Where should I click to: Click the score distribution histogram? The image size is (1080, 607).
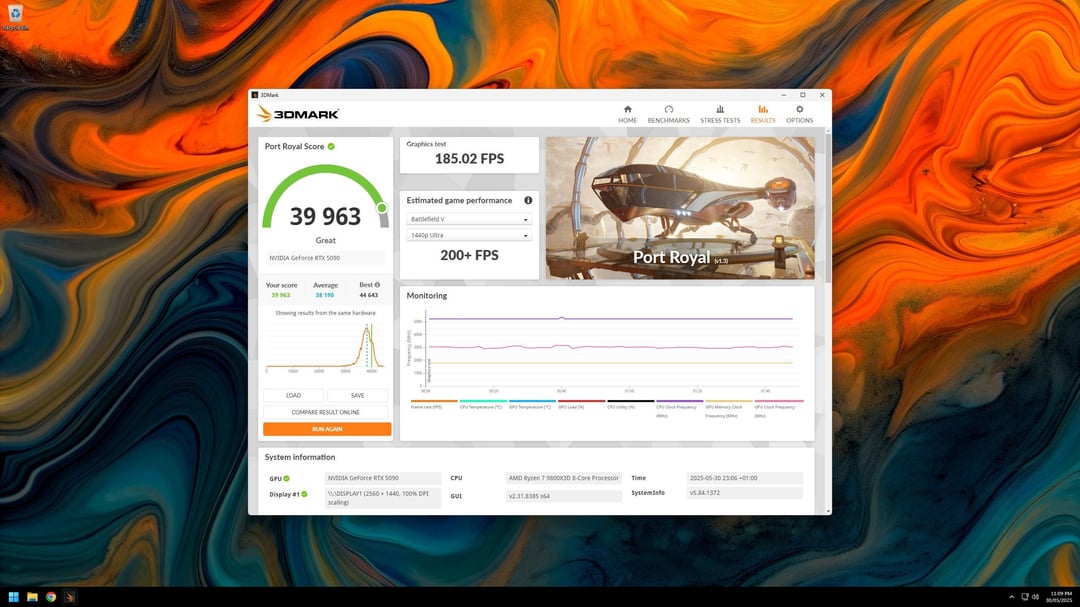(x=325, y=347)
